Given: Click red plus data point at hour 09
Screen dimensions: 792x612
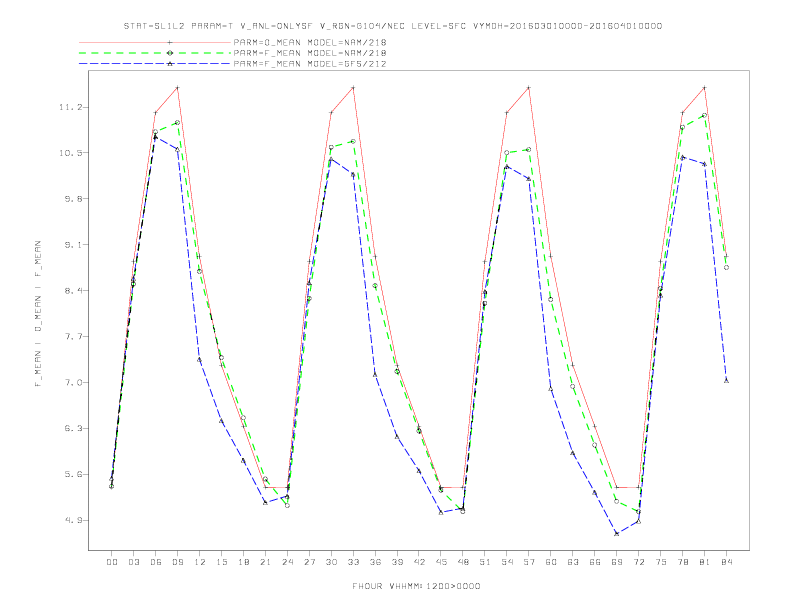Looking at the screenshot, I should (x=177, y=88).
